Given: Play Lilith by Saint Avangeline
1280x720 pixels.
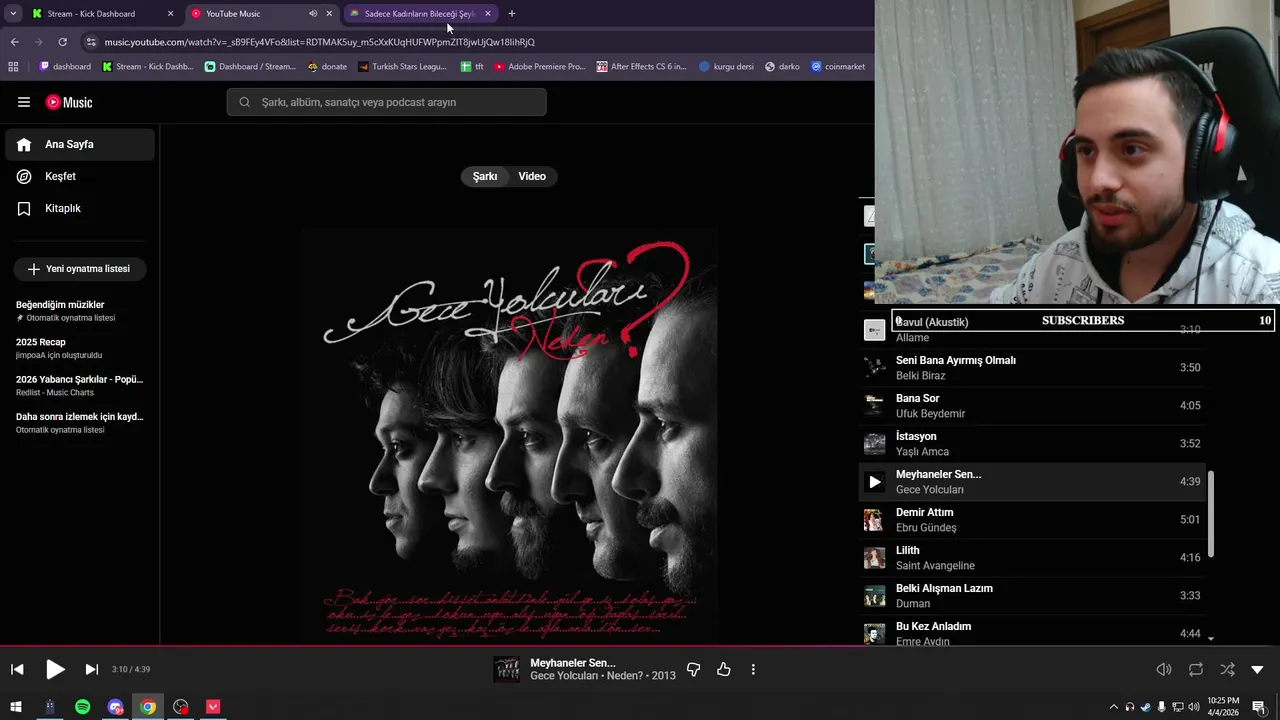Looking at the screenshot, I should pos(1033,557).
